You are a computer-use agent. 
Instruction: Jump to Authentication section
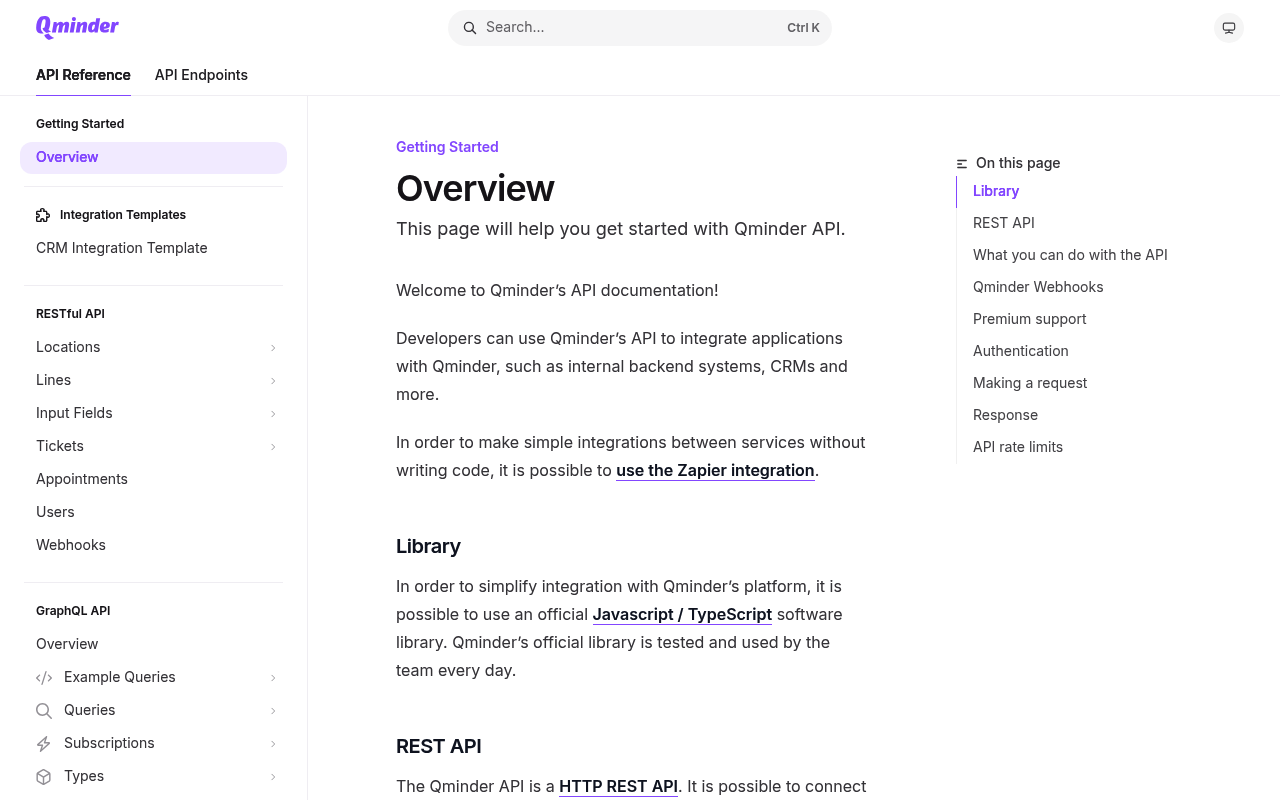point(1021,351)
